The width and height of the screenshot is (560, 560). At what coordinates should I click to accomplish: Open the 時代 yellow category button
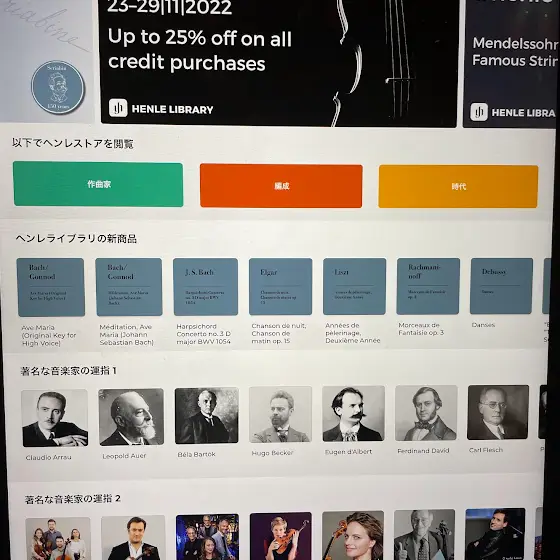[x=458, y=186]
